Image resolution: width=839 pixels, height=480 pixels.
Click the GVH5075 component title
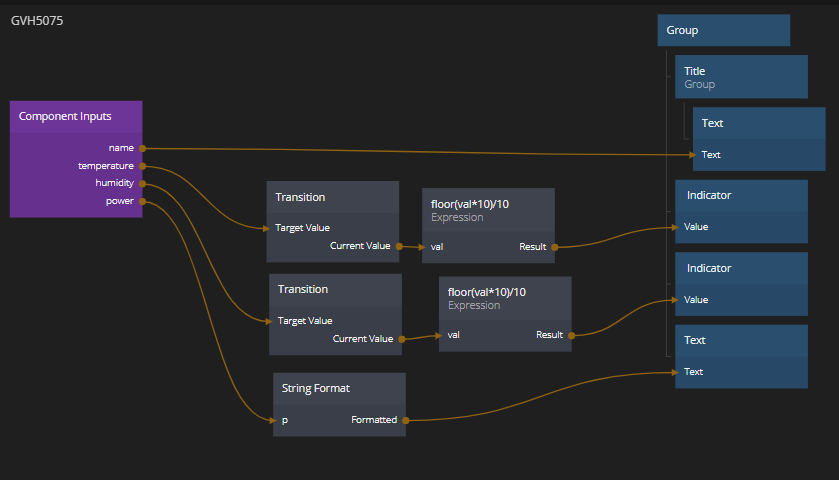point(37,21)
